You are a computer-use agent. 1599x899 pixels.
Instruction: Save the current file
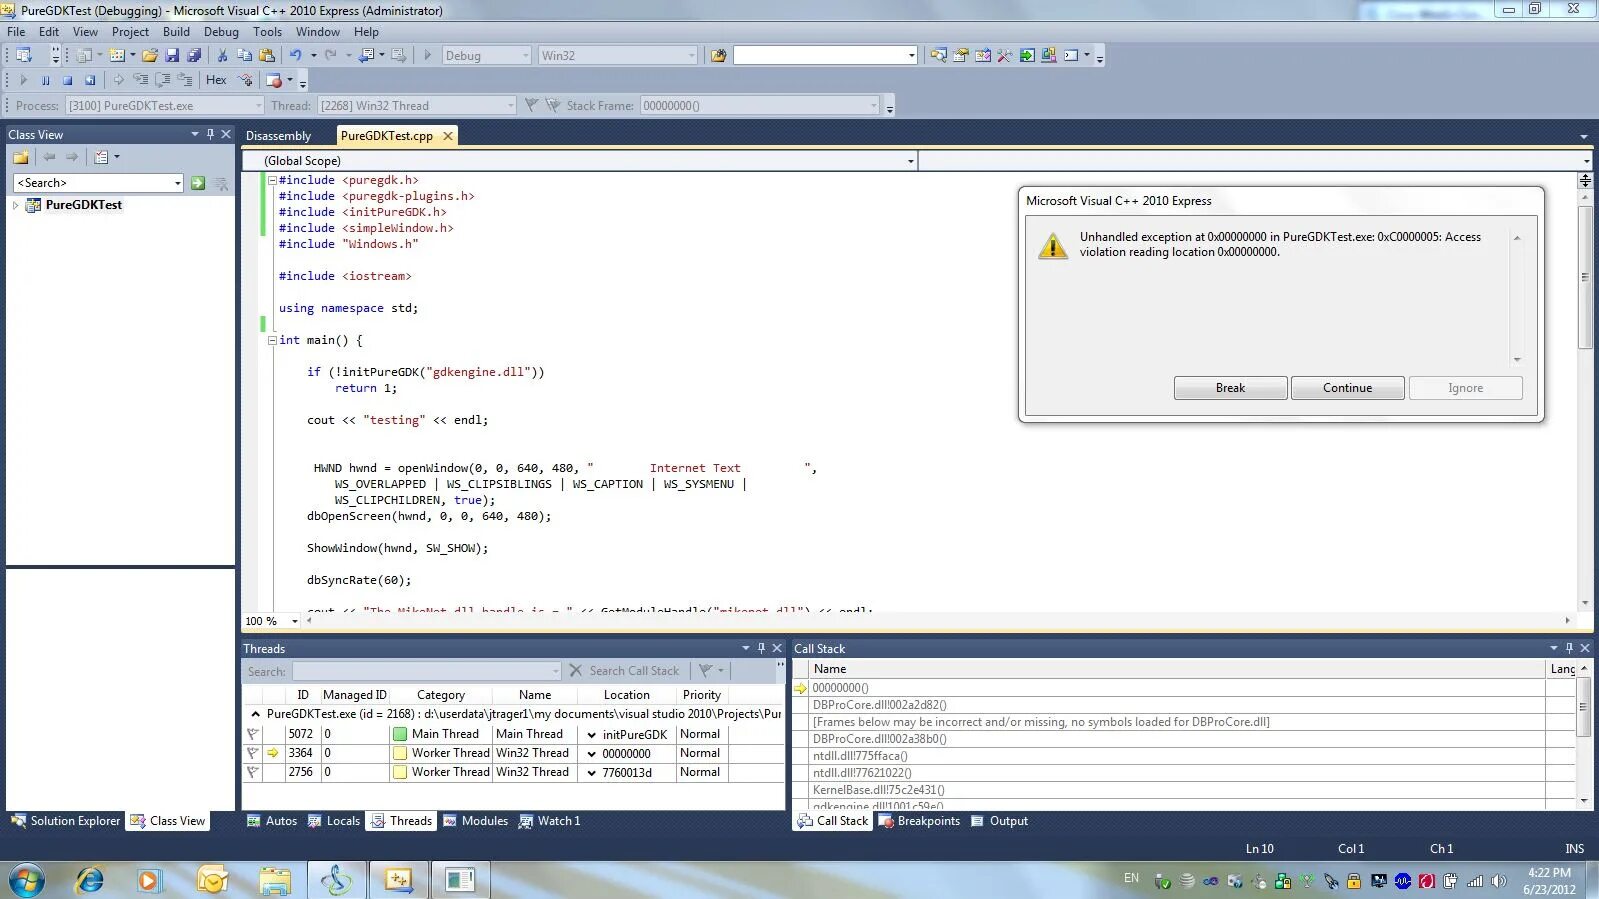click(x=172, y=56)
